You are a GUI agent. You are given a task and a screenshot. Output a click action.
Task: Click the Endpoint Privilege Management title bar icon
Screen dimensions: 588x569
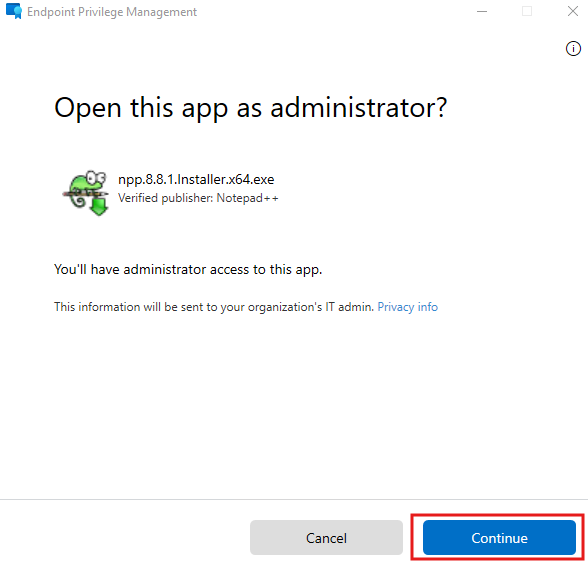14,11
